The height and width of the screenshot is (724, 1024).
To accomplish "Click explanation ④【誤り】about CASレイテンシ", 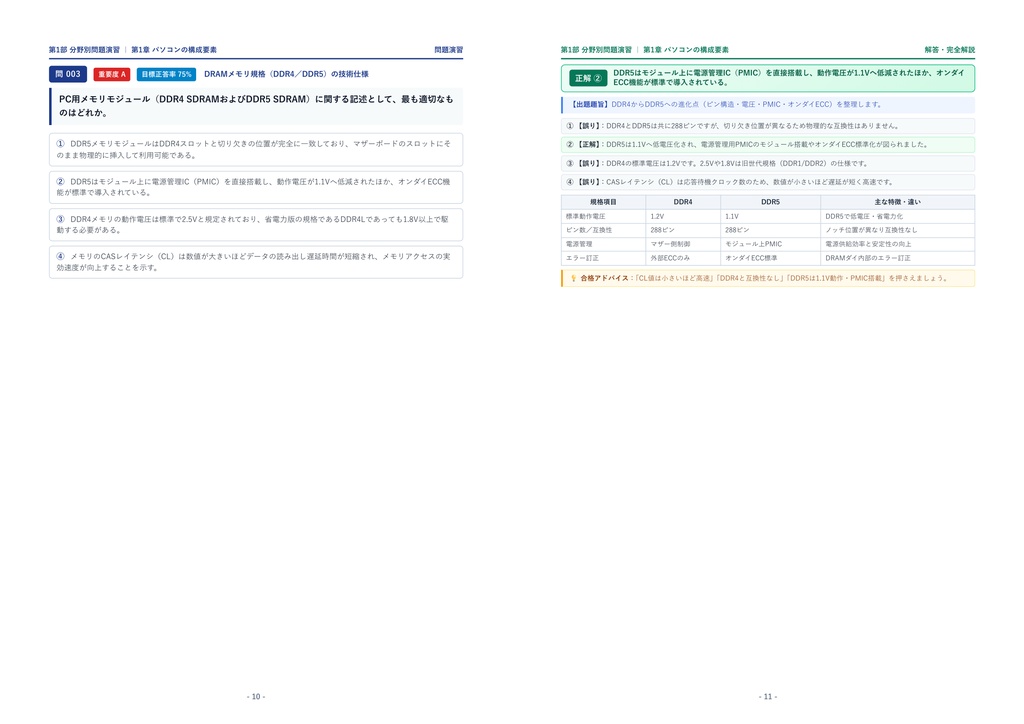I will click(x=768, y=182).
